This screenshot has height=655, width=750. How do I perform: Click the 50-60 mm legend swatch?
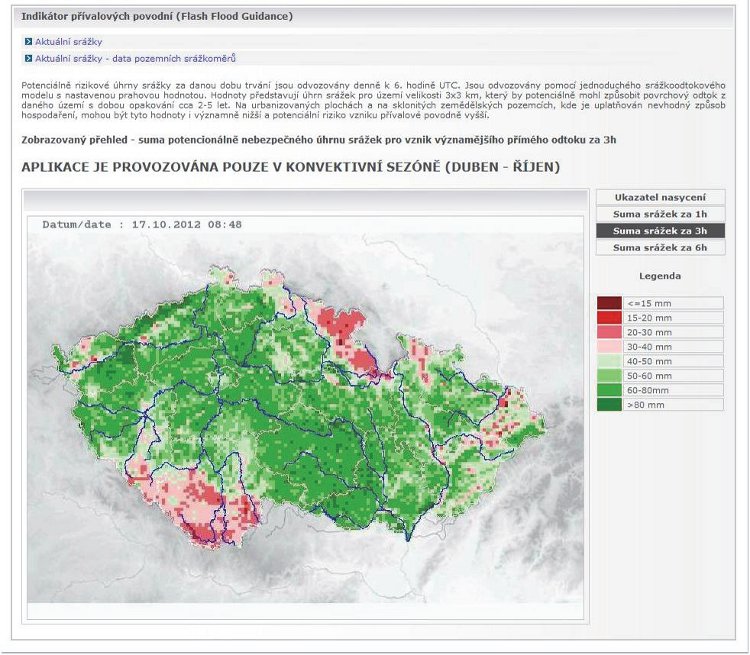(x=609, y=376)
